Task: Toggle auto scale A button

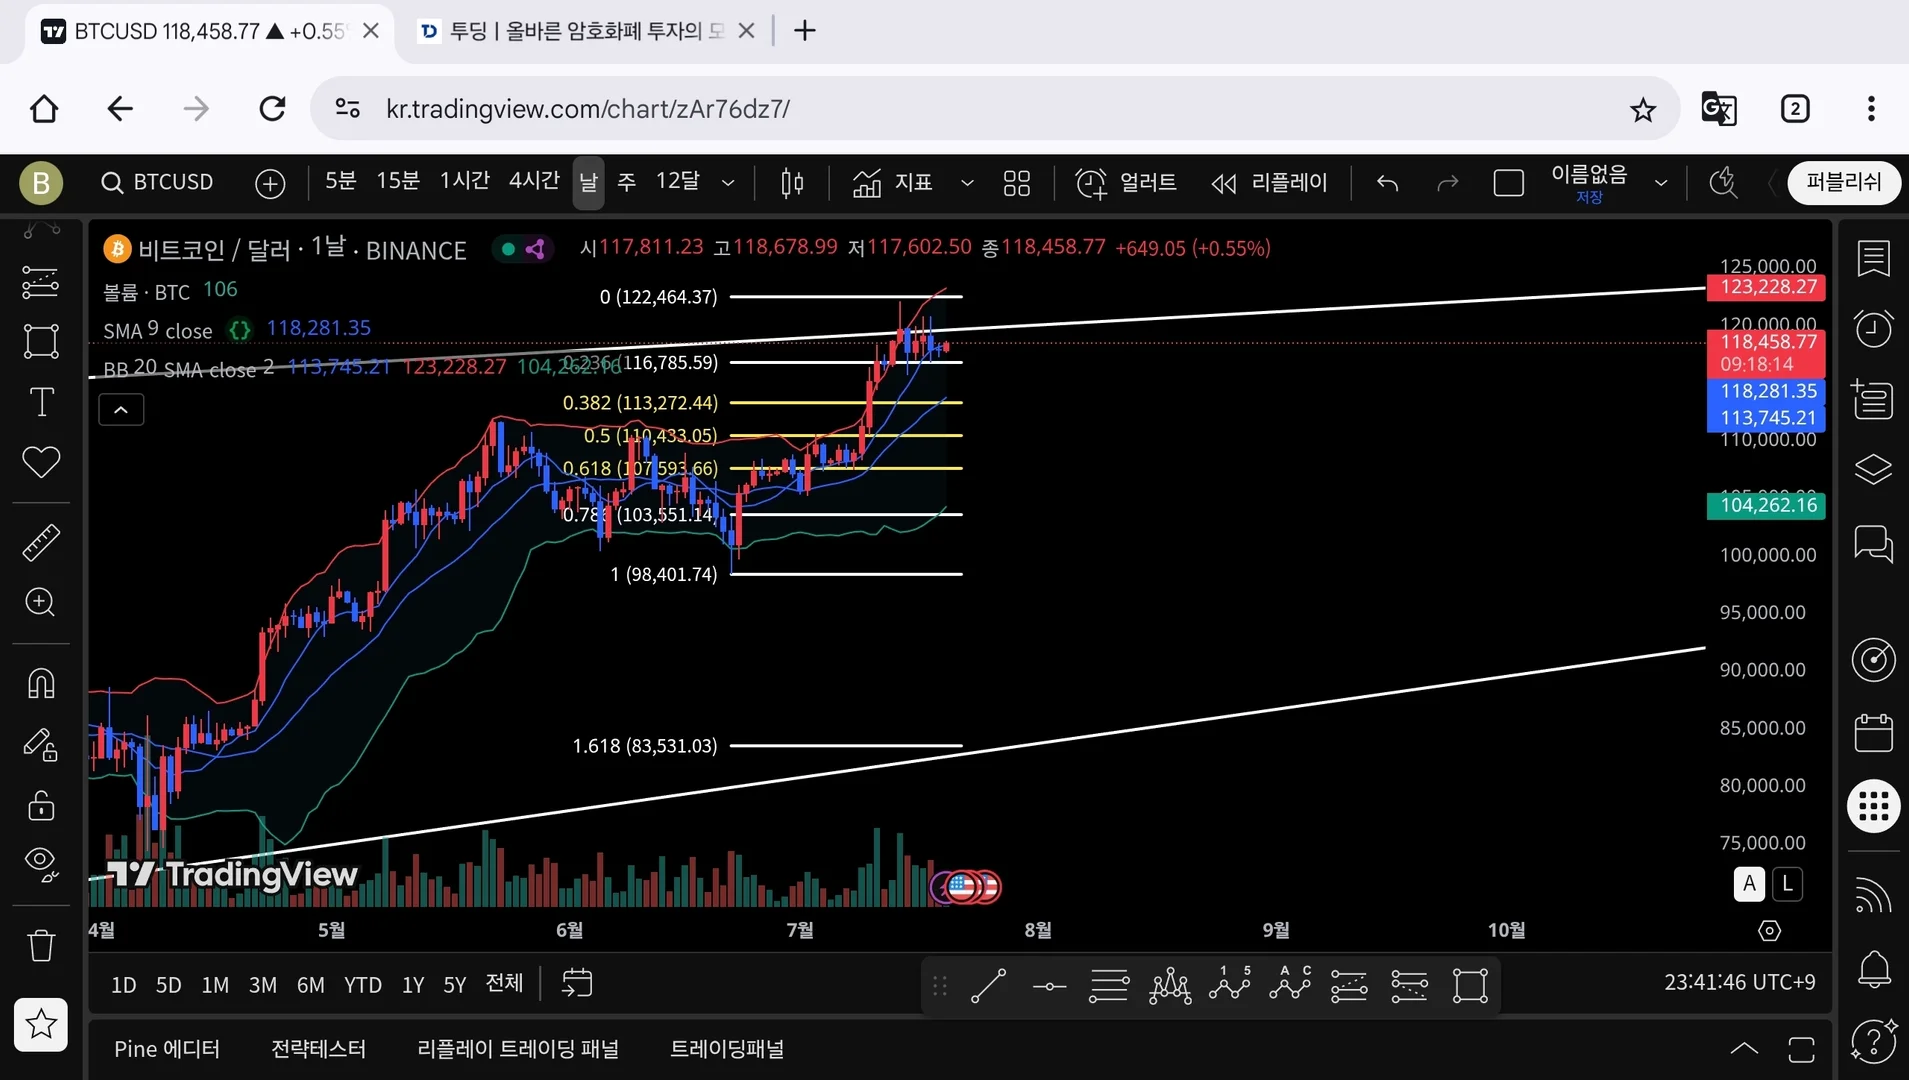Action: [x=1749, y=884]
